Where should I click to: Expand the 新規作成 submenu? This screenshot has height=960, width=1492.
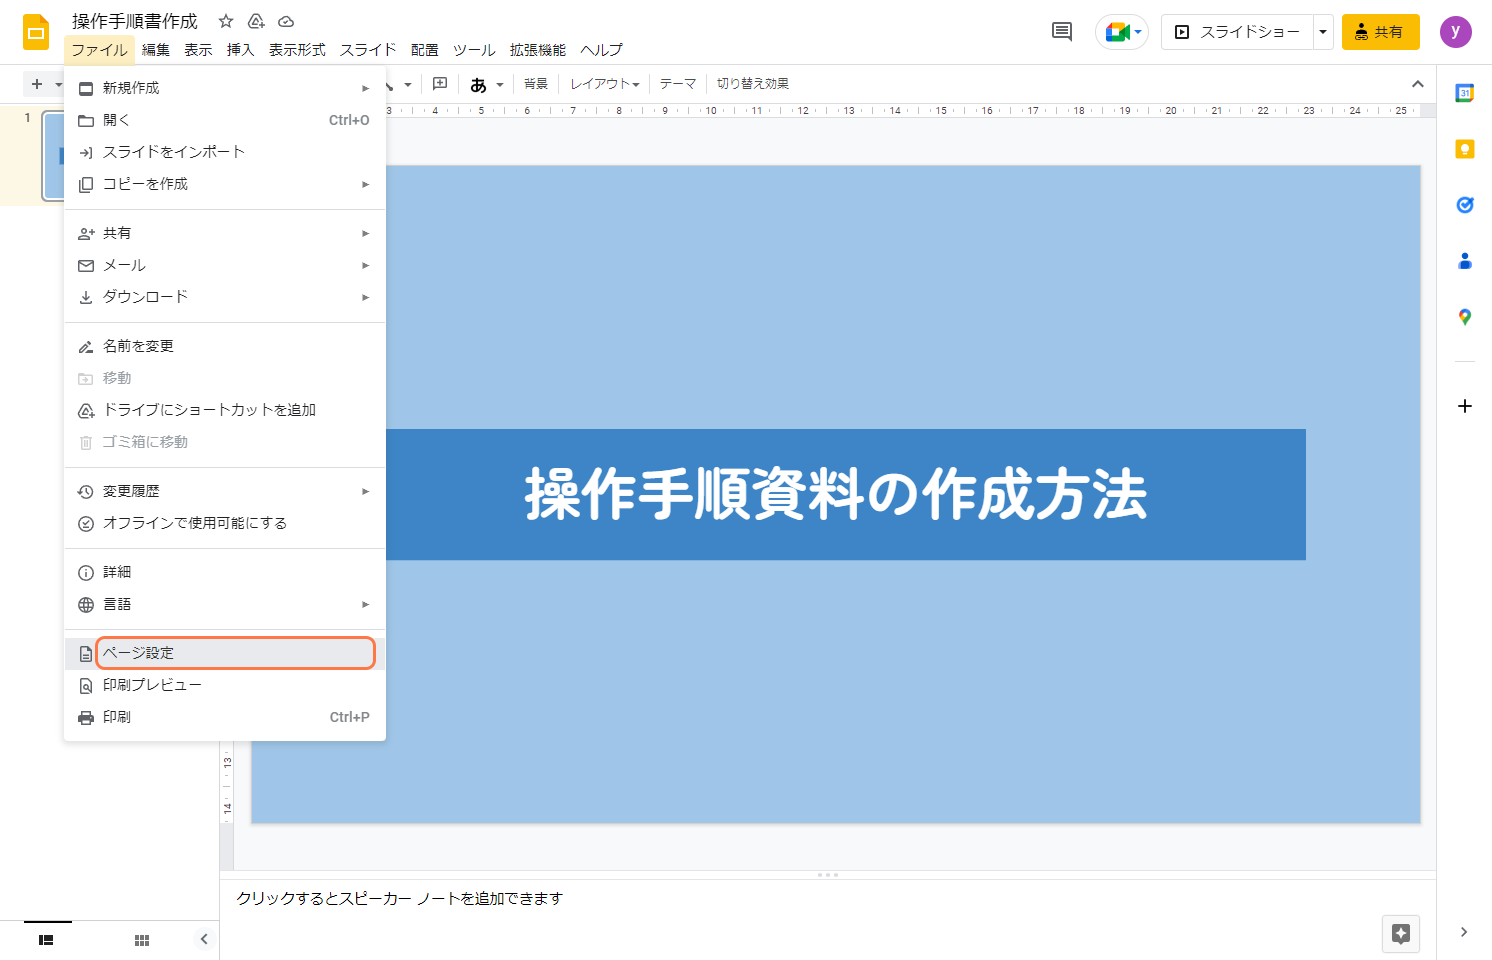click(x=225, y=88)
